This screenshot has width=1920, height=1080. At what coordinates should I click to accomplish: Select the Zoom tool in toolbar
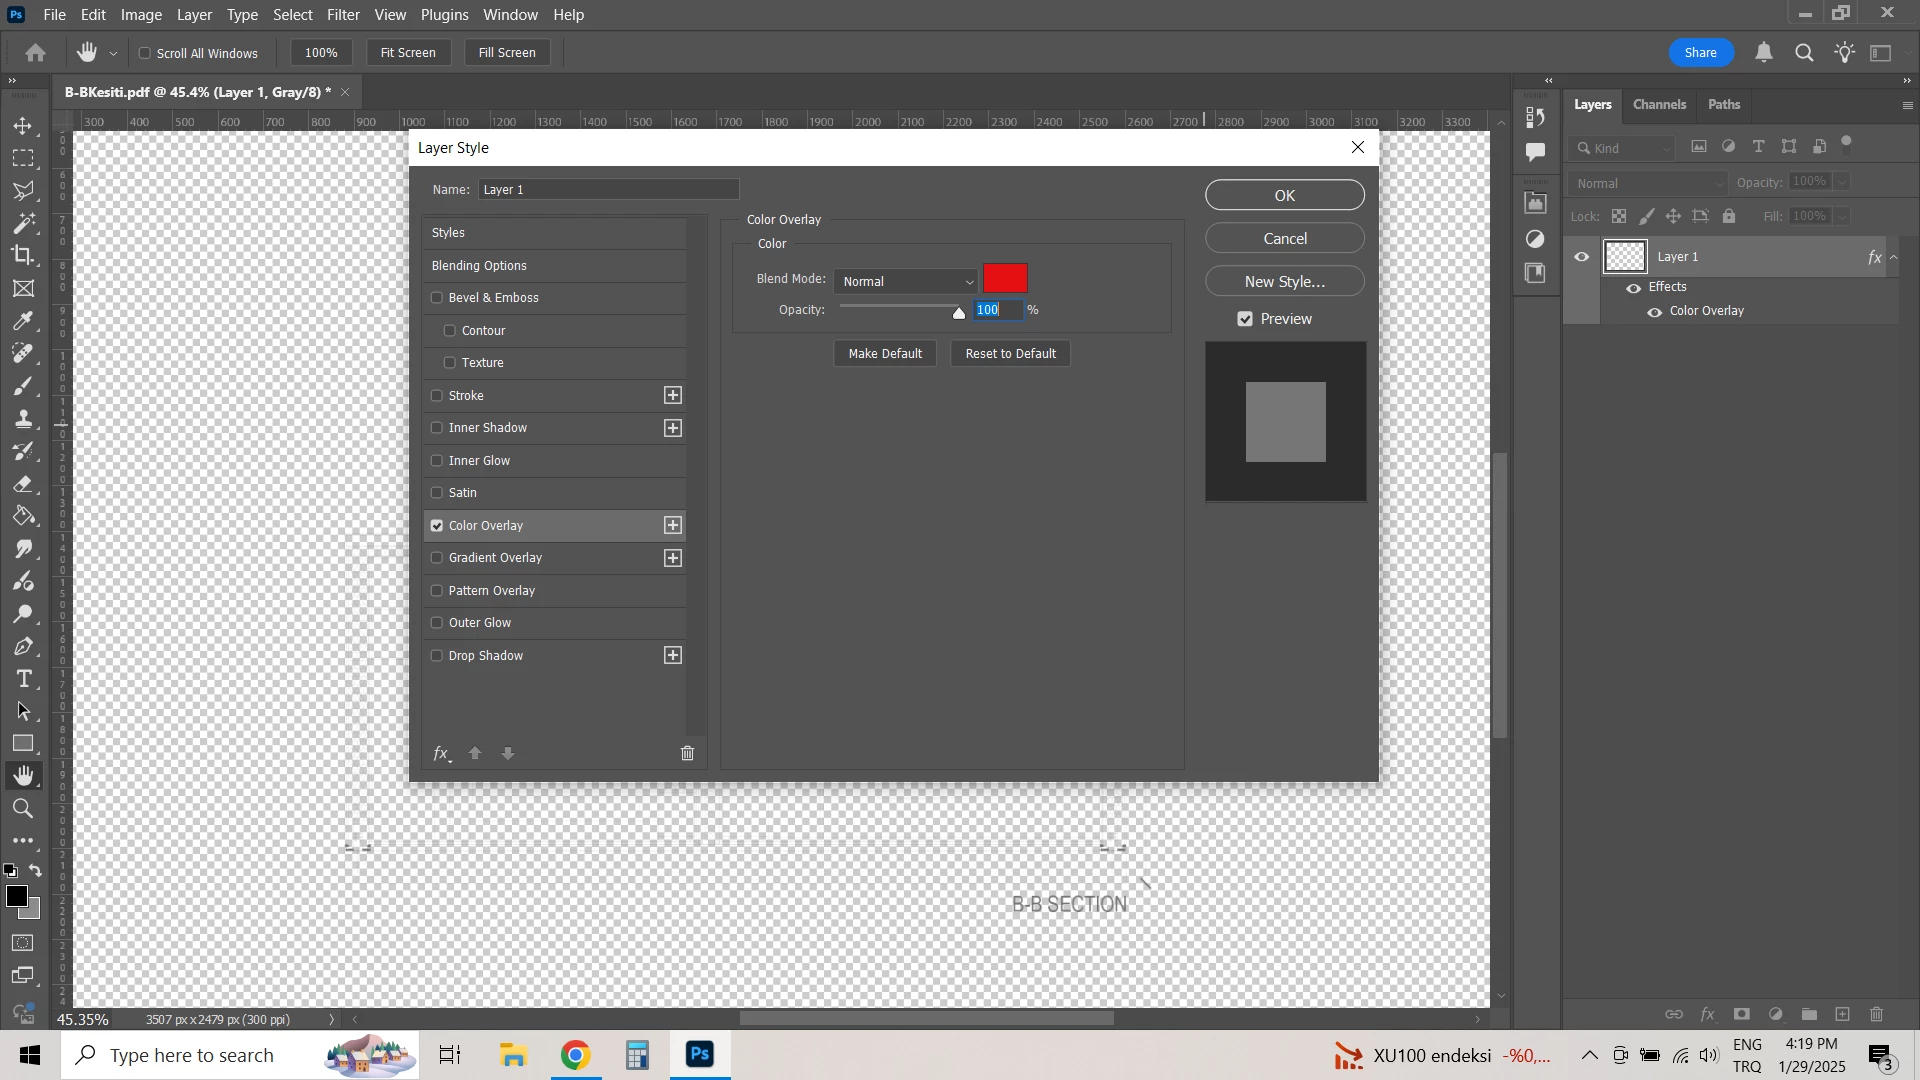(23, 809)
